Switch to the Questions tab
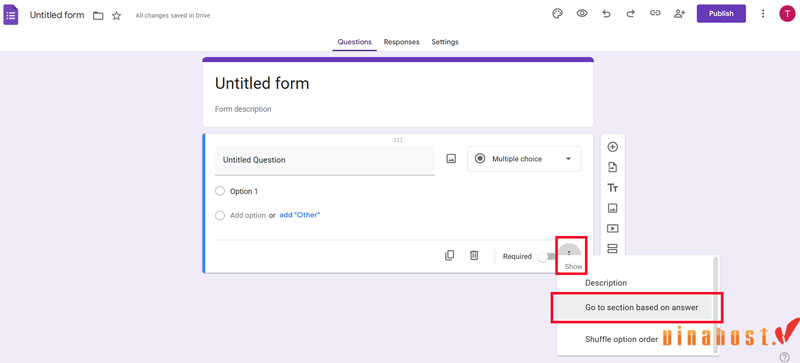800x363 pixels. (x=355, y=42)
